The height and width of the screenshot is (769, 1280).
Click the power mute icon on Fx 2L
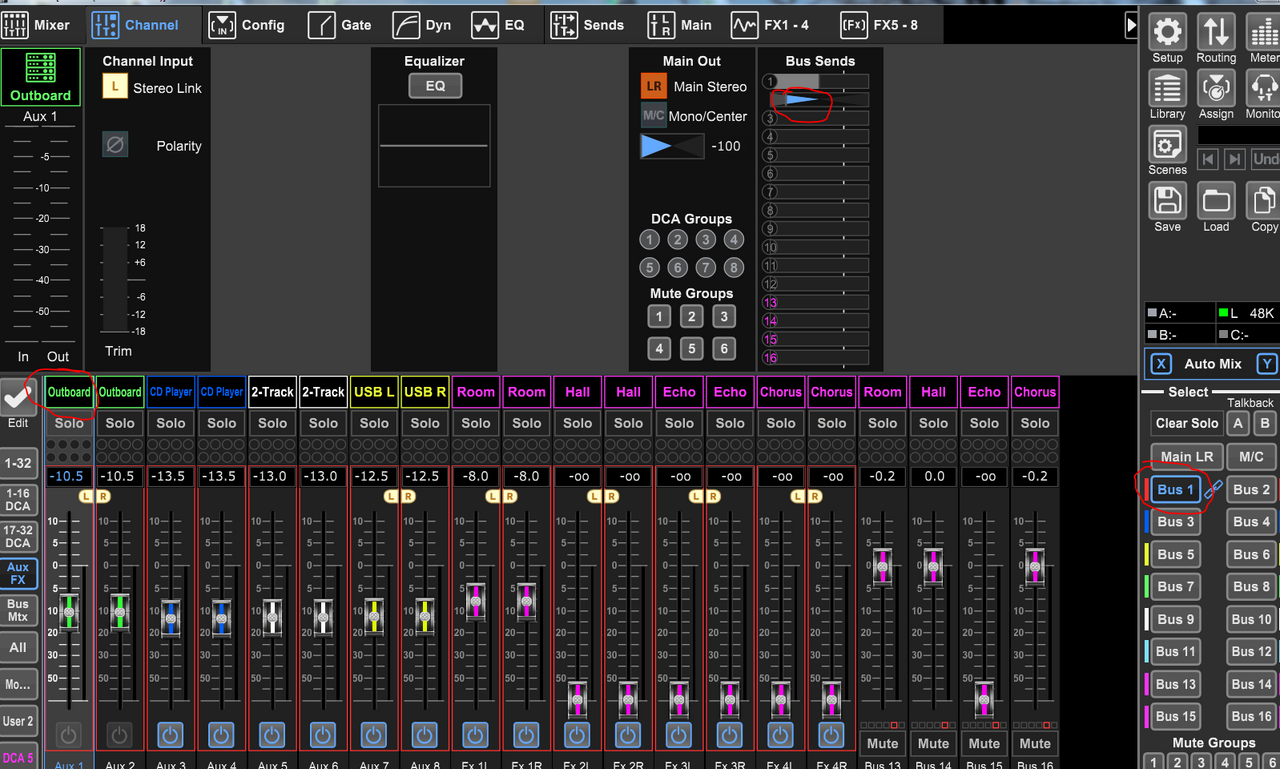click(577, 735)
